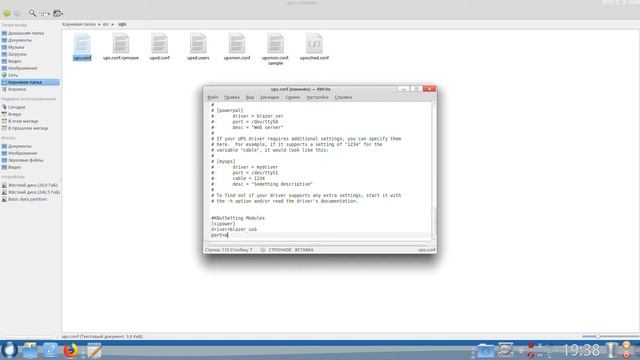640x360 pixels.
Task: Click the green back arrow in Dolphin toolbar
Action: 7,13
